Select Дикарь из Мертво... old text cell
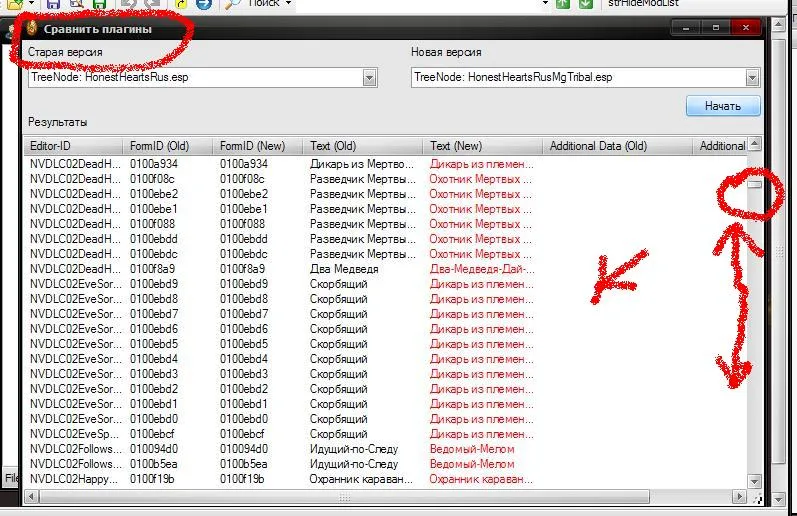 [x=362, y=164]
